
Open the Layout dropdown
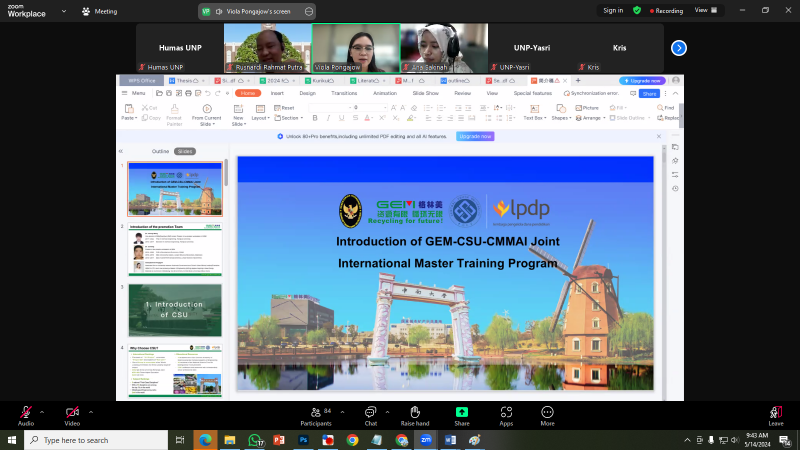(260, 118)
